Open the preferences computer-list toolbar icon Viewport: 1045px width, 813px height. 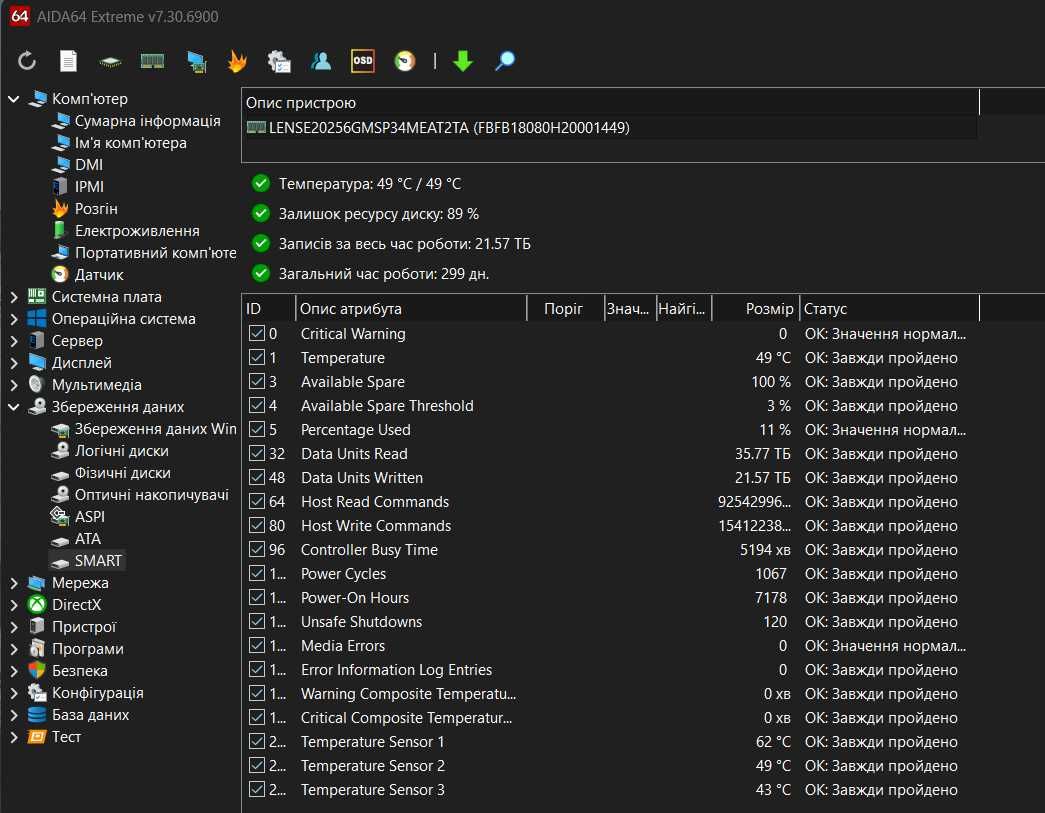tap(279, 61)
